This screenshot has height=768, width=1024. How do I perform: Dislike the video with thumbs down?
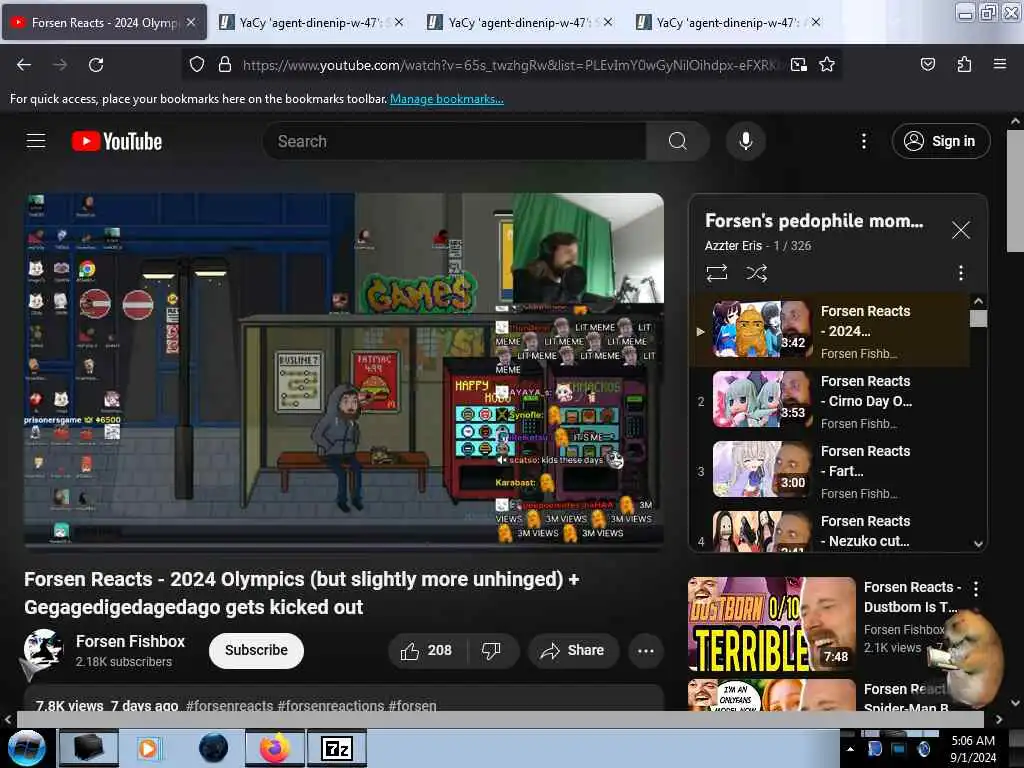click(490, 650)
